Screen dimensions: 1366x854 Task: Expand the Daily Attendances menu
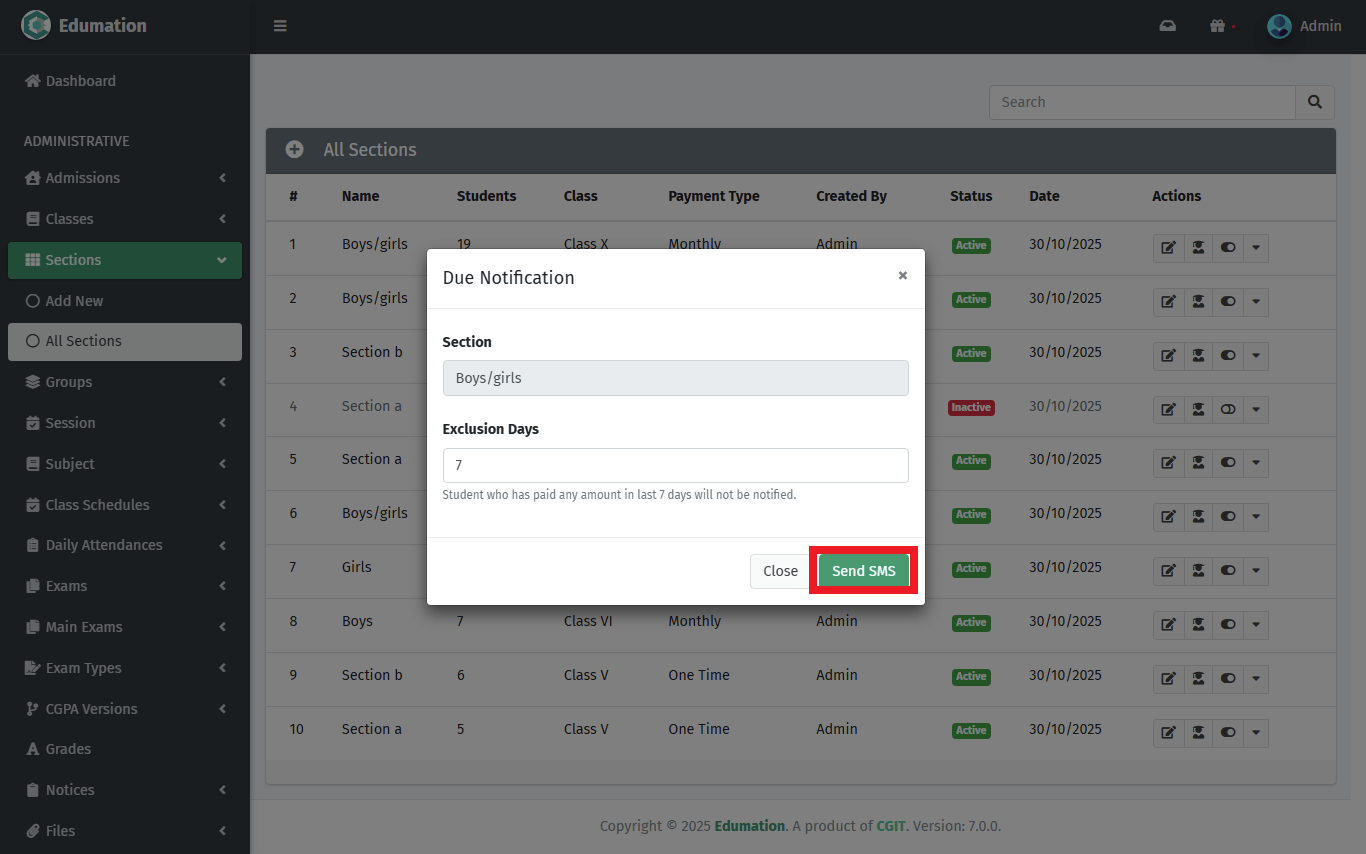point(125,545)
